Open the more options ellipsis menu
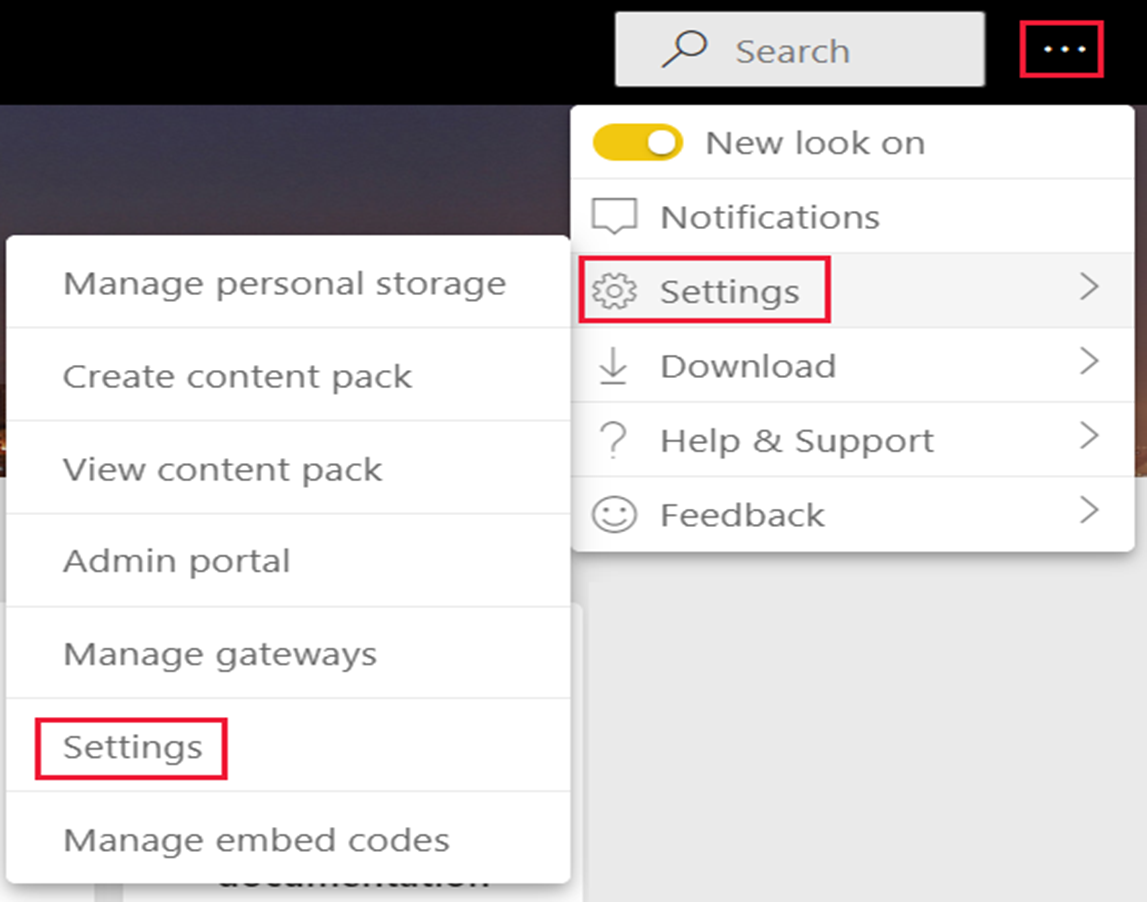 [x=1062, y=49]
